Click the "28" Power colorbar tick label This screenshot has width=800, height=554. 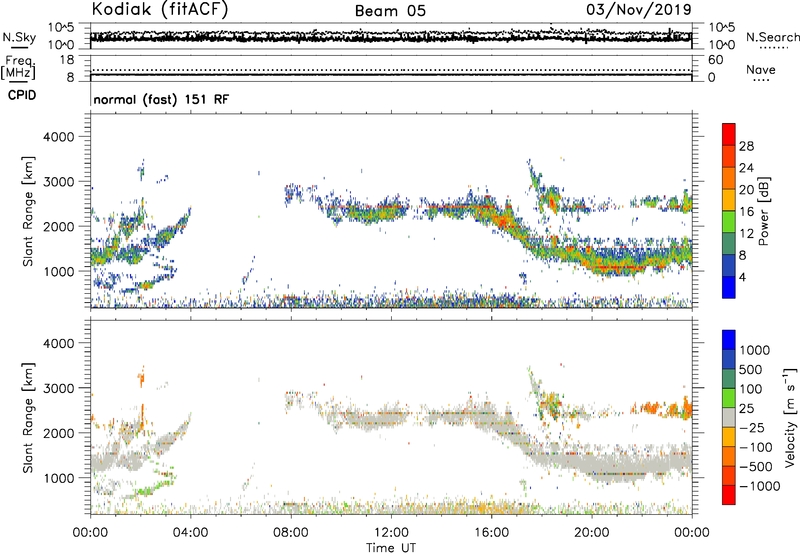click(x=746, y=146)
